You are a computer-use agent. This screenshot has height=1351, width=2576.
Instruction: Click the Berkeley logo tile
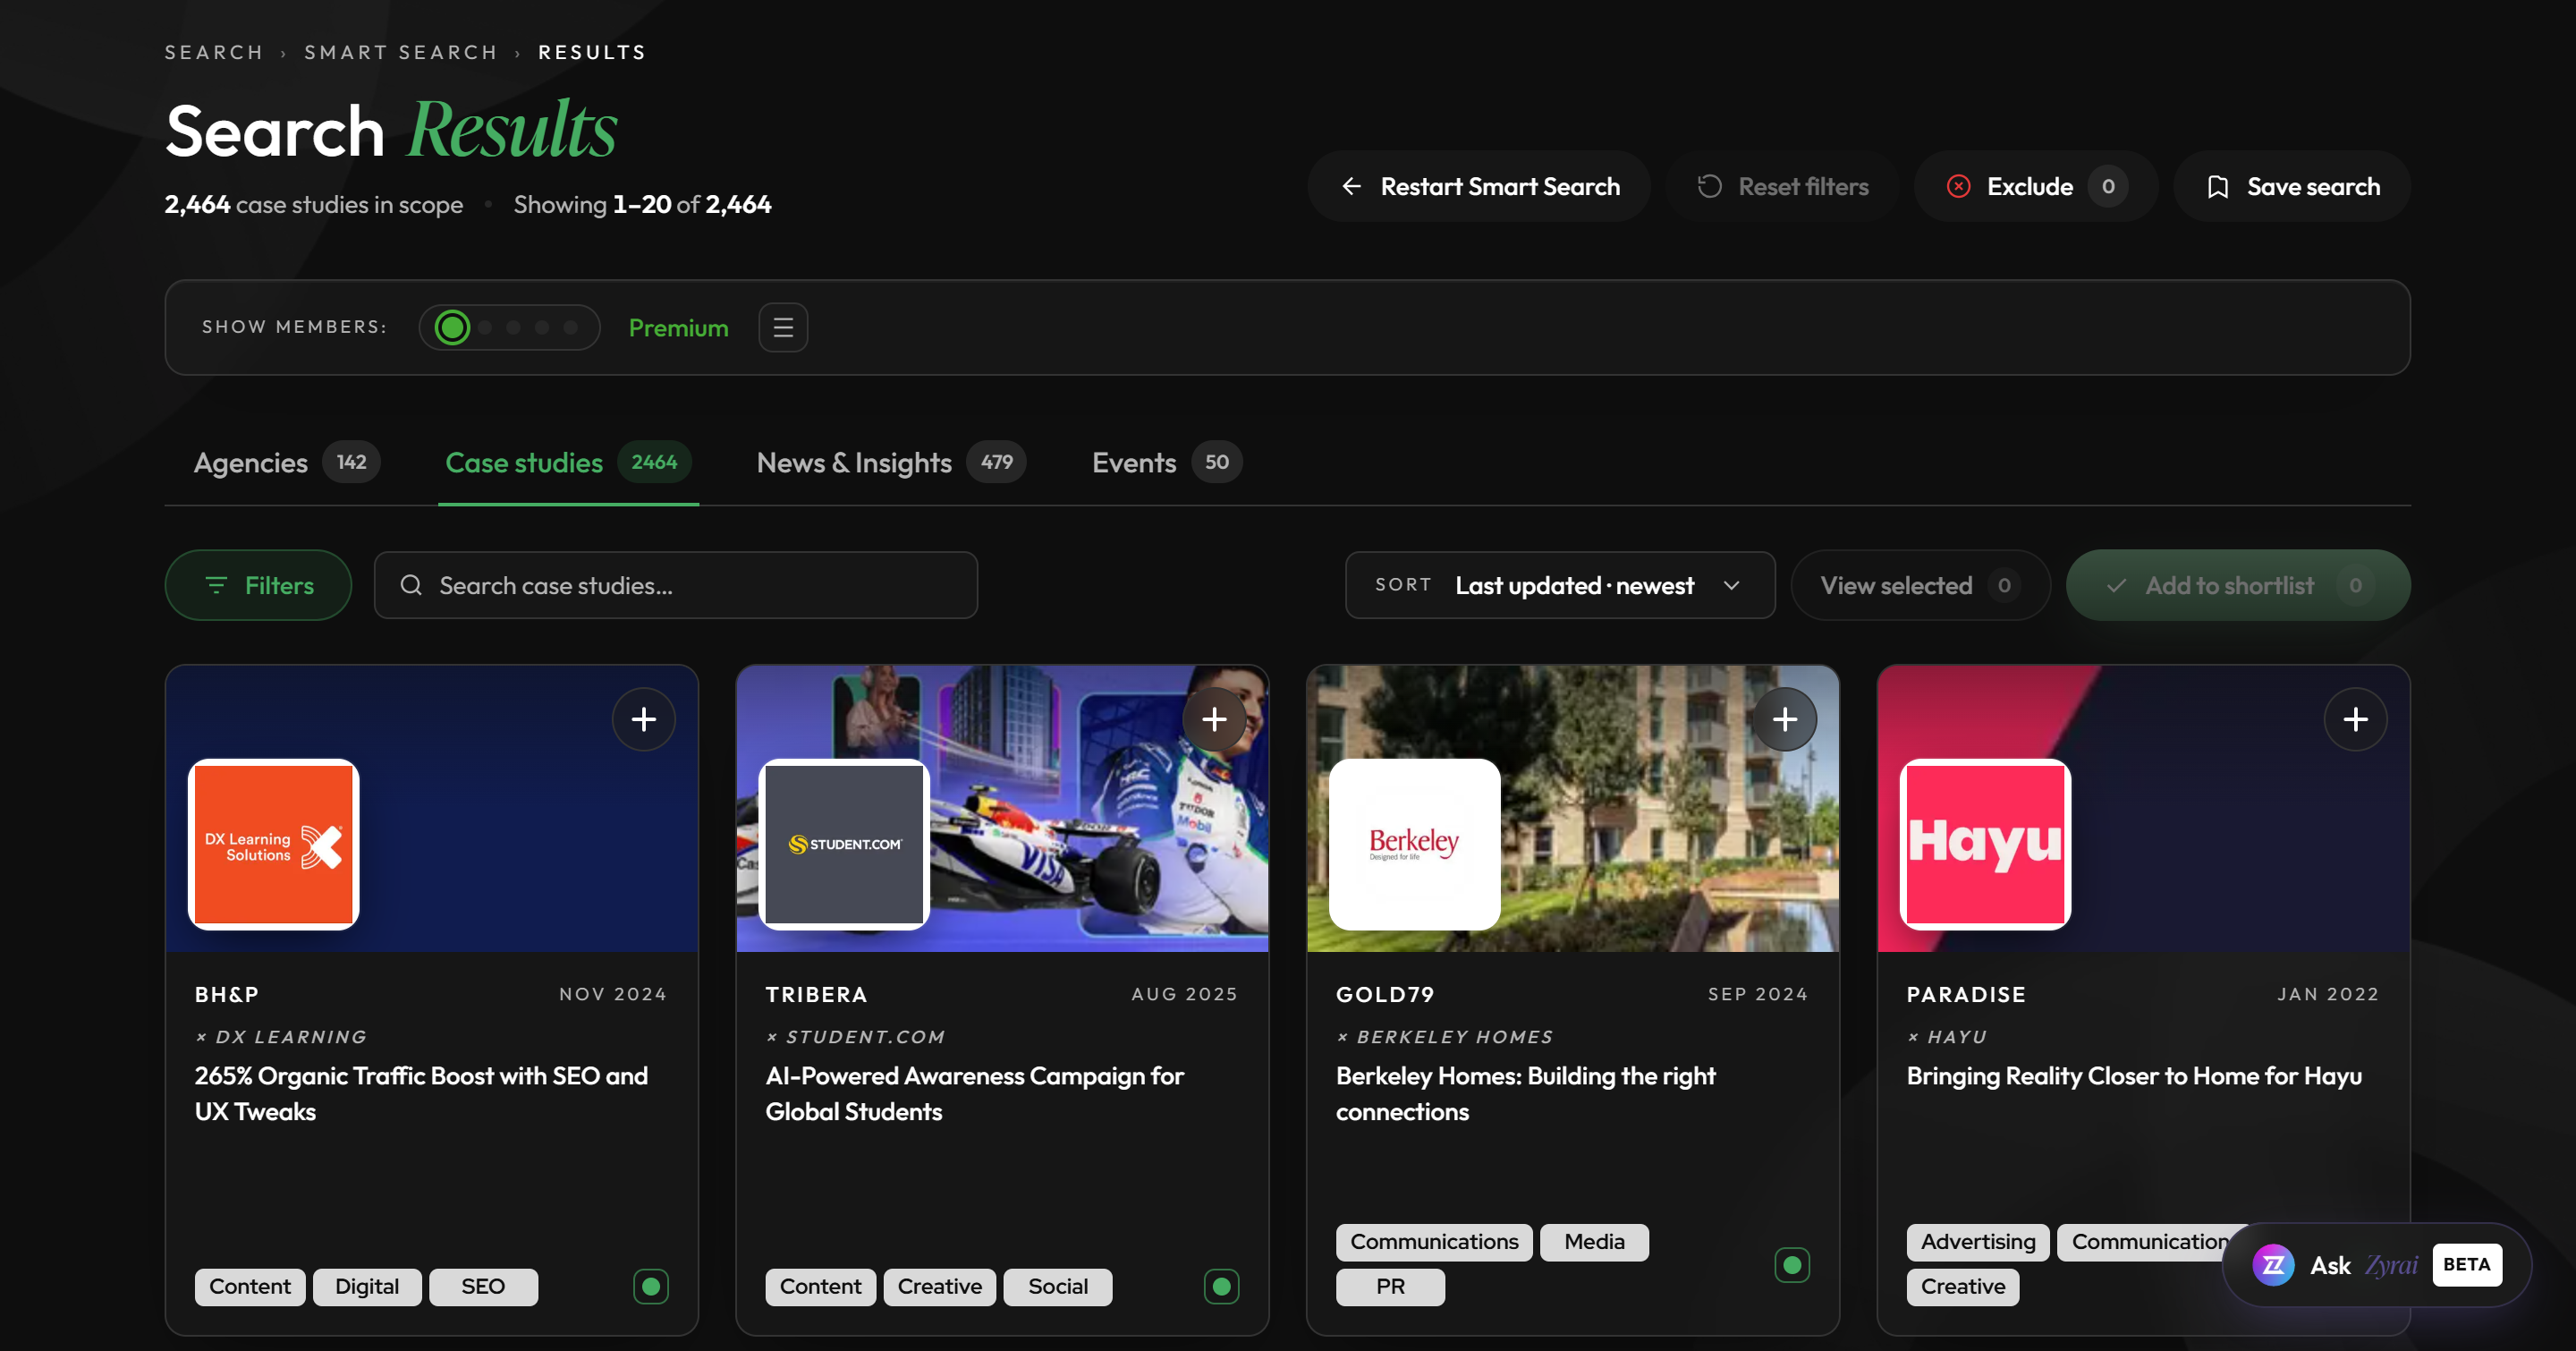[1414, 844]
